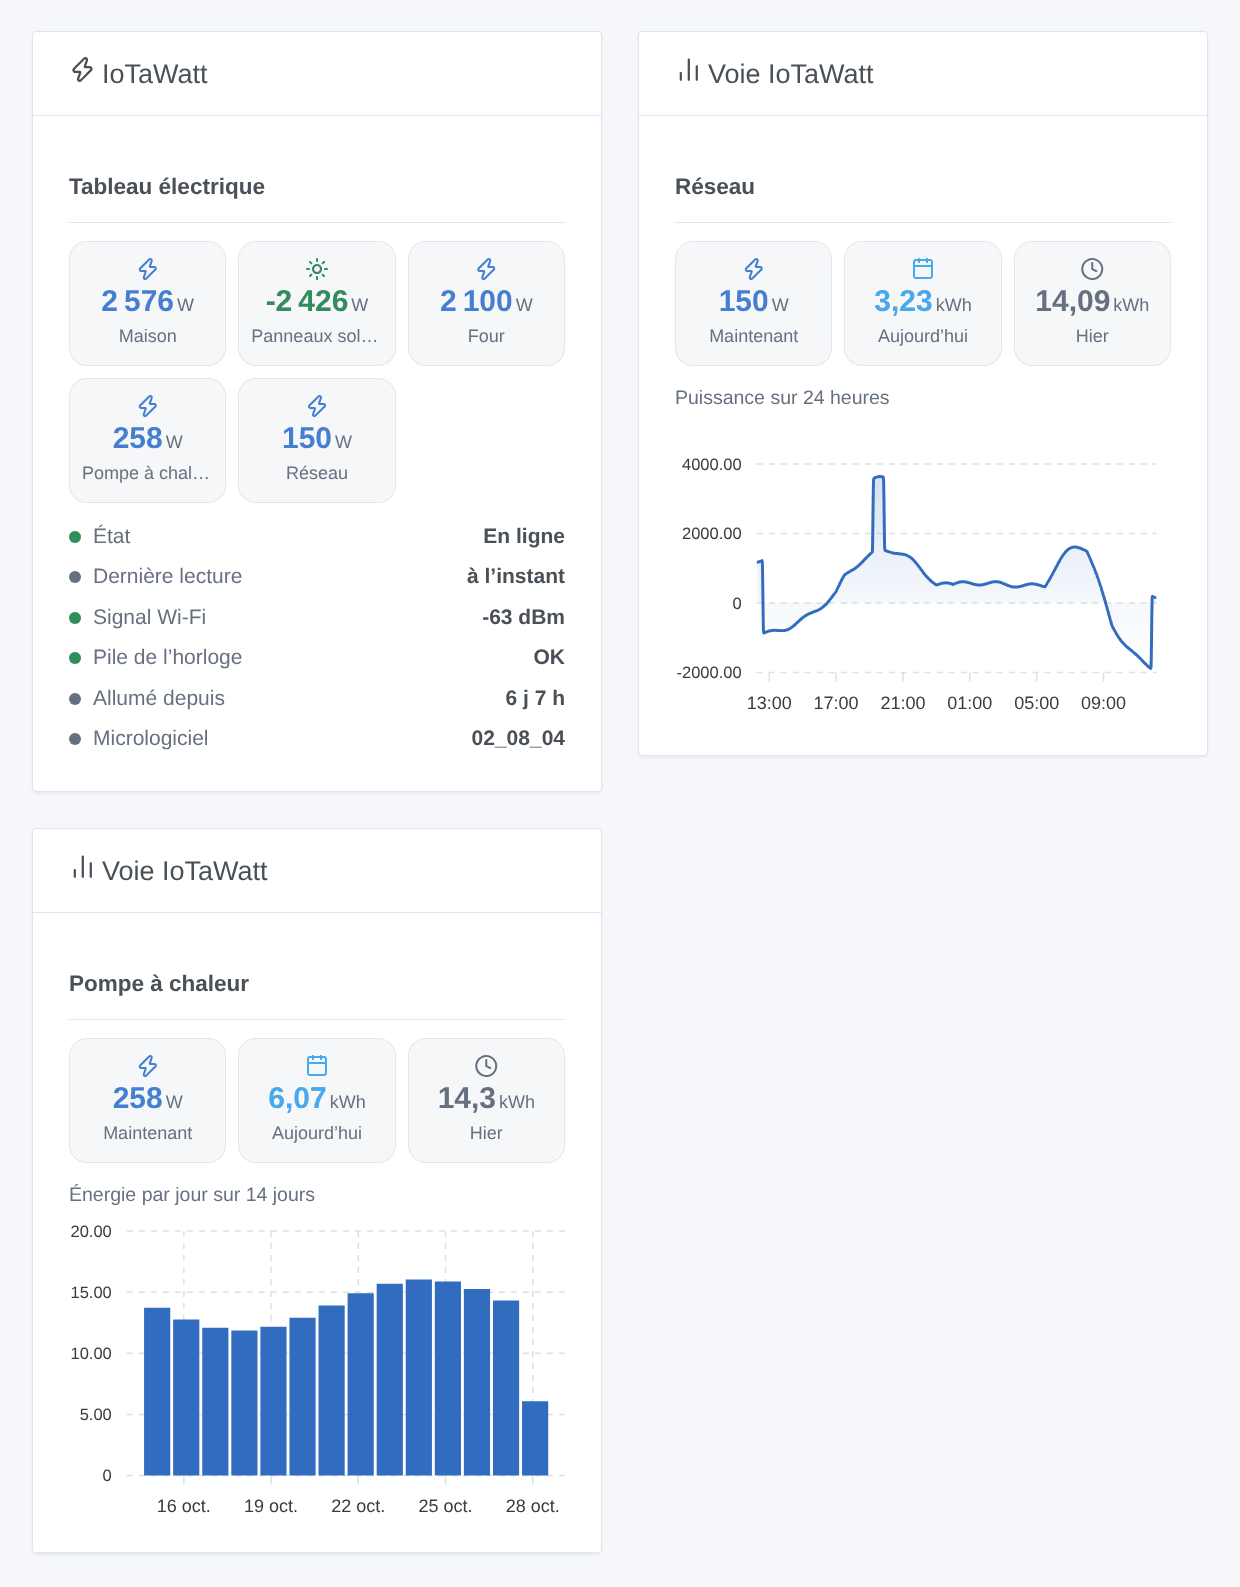Click the calendar icon above 6,07 kWh

click(317, 1066)
